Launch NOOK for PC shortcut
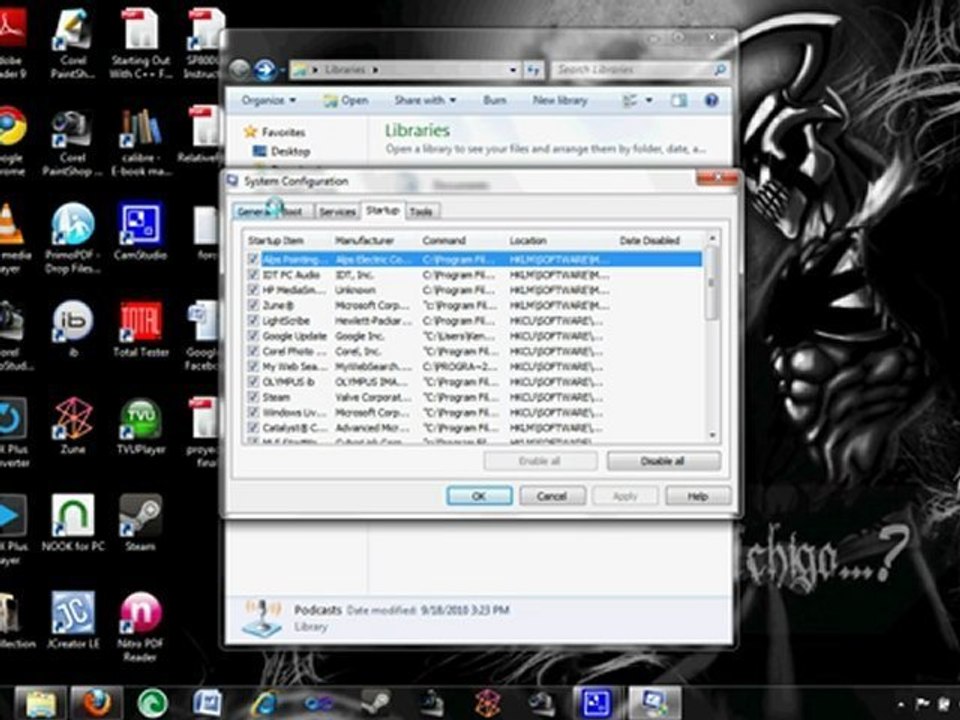The width and height of the screenshot is (960, 720). click(x=73, y=522)
